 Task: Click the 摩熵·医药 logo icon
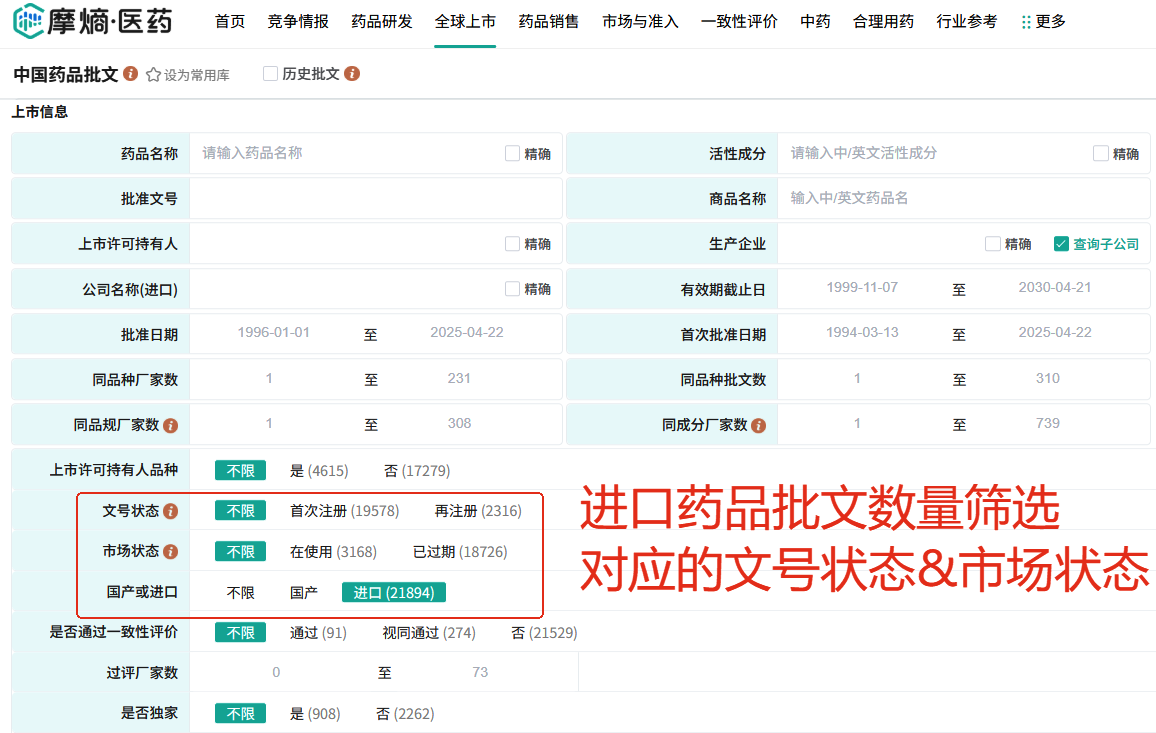point(28,20)
